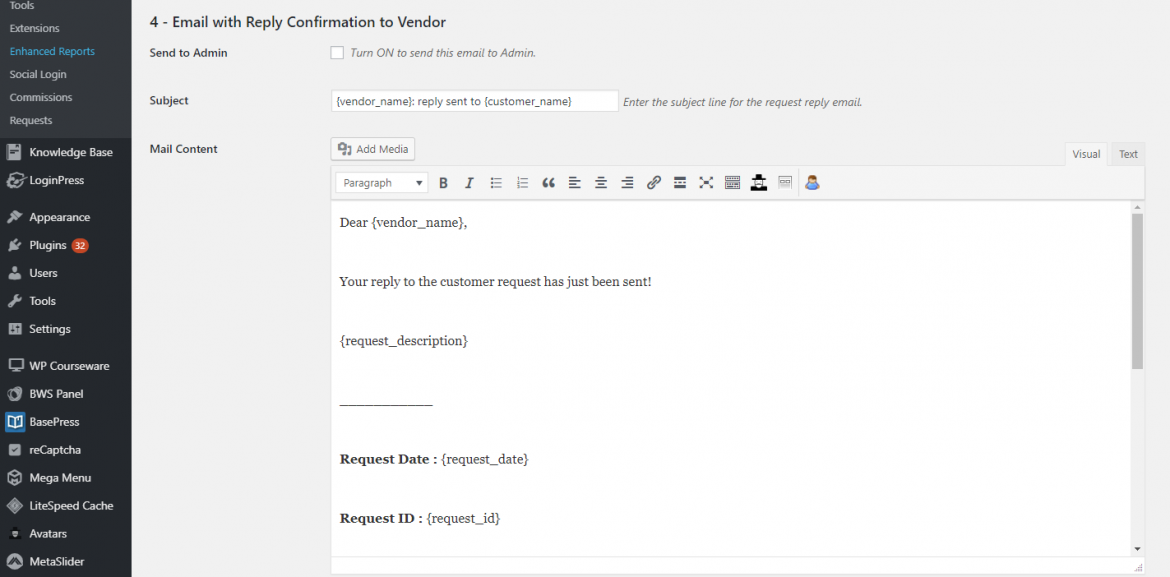
Task: Switch to the Text editor tab
Action: click(1127, 154)
